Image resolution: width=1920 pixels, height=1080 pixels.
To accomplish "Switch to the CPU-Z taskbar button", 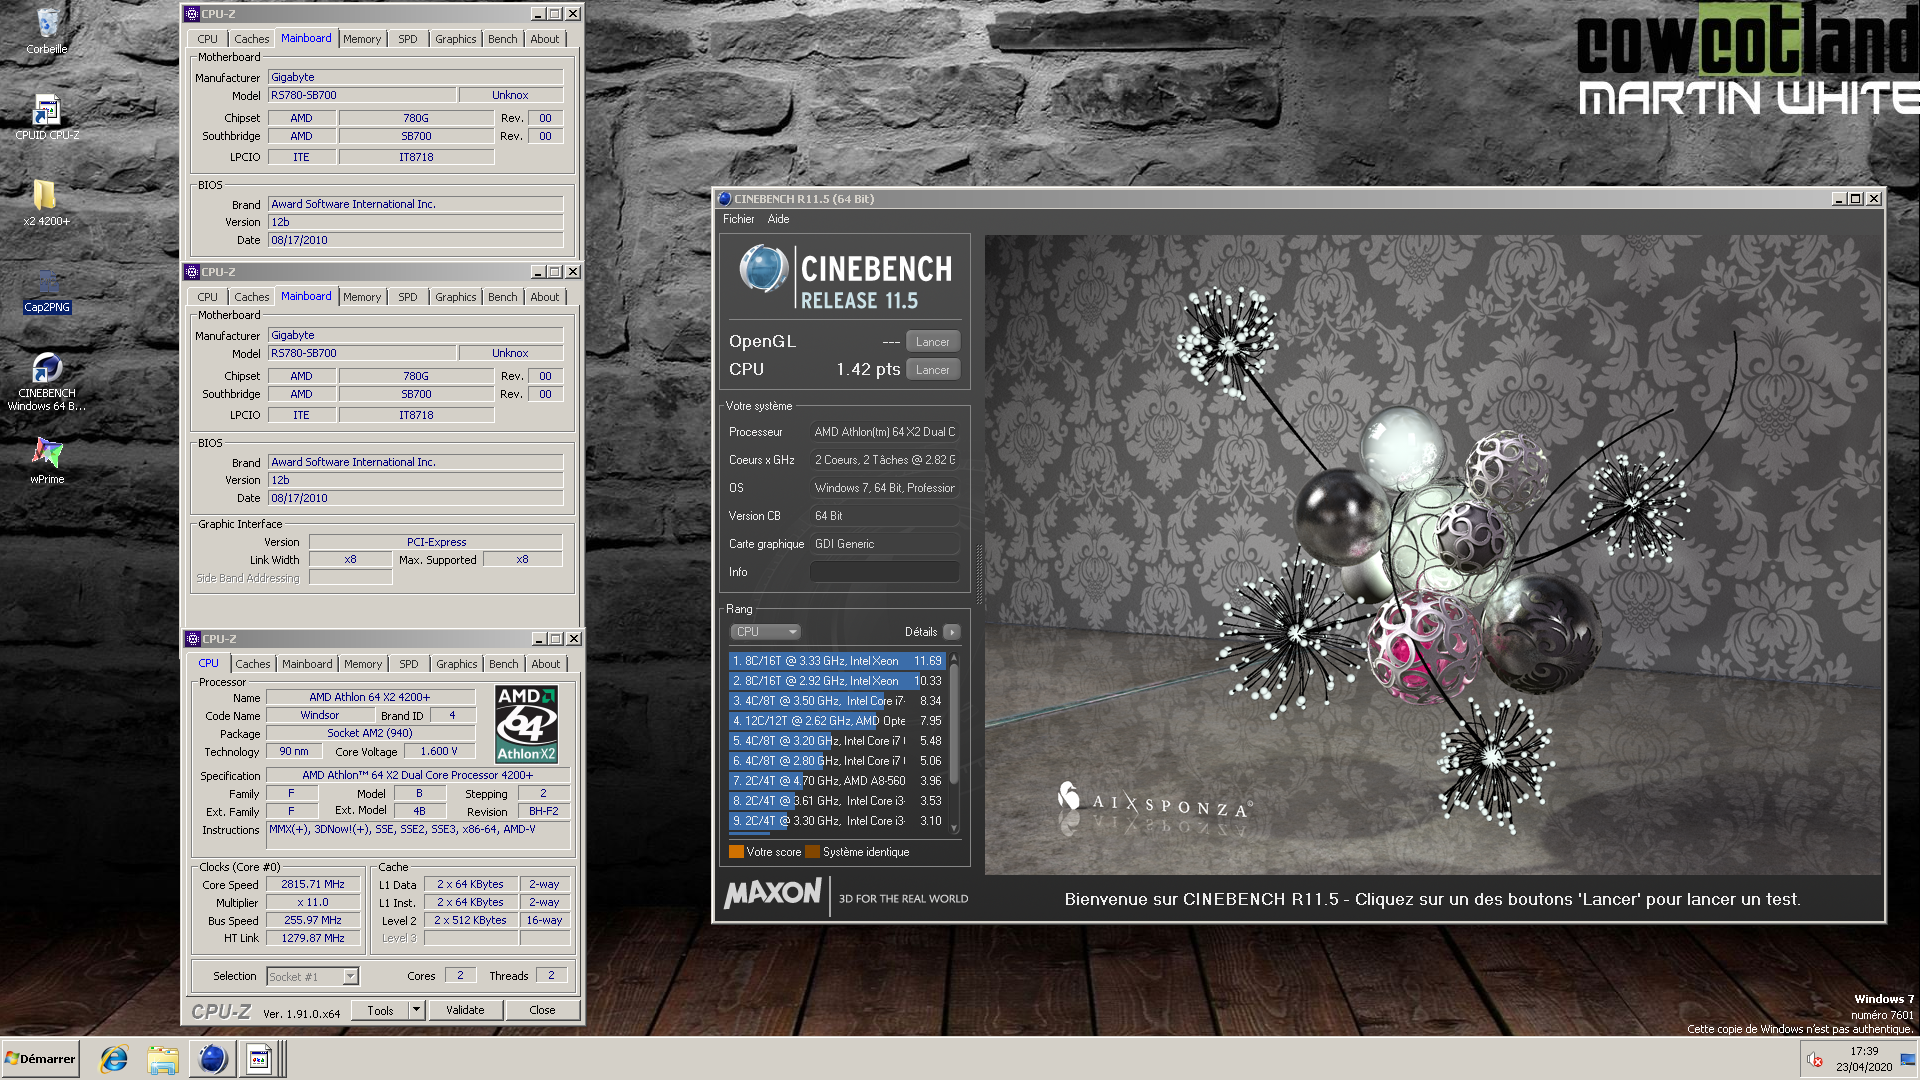I will click(x=260, y=1059).
